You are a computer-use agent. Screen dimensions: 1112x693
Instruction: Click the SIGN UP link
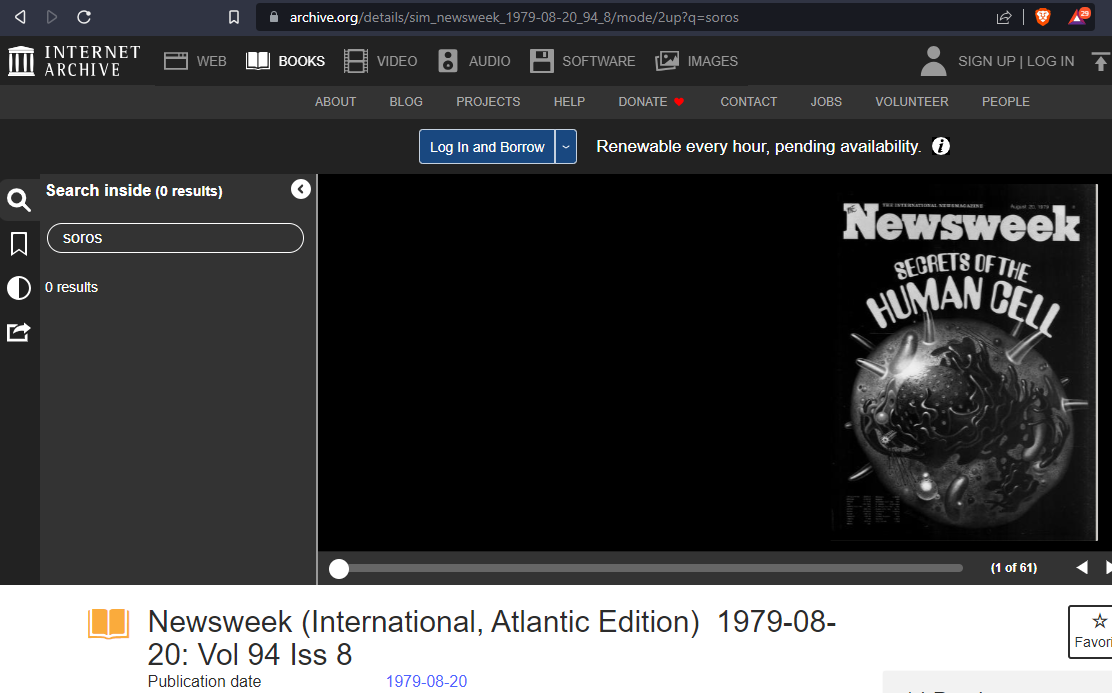(x=986, y=61)
